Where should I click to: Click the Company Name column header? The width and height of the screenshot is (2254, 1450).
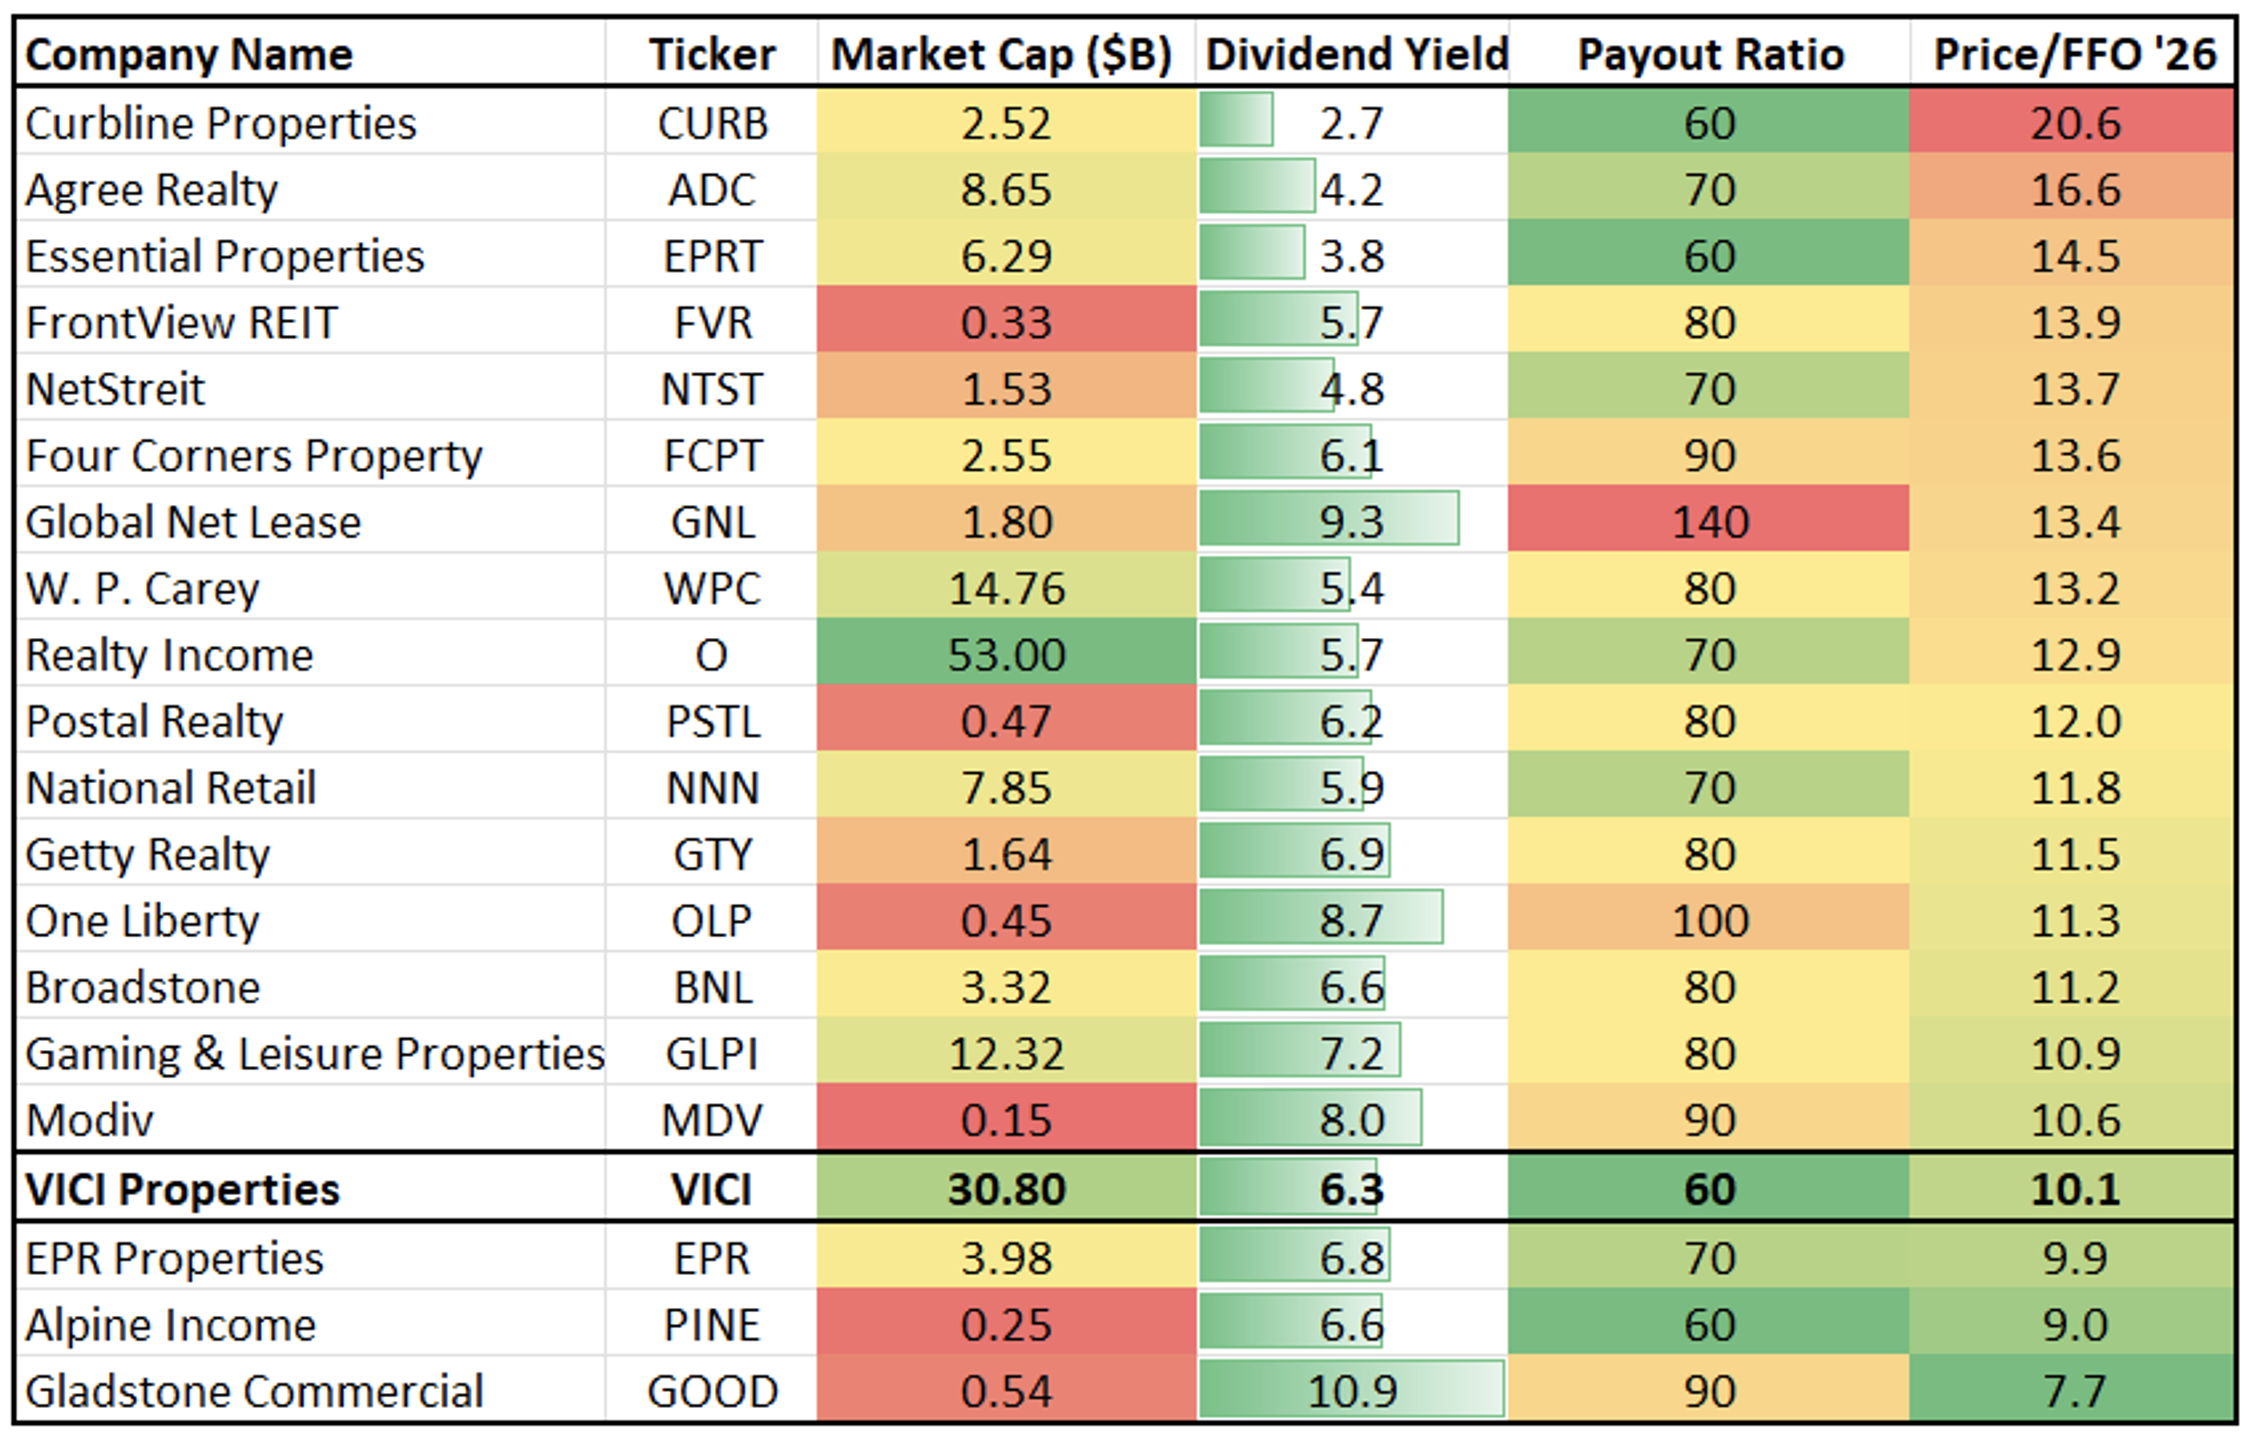click(190, 54)
